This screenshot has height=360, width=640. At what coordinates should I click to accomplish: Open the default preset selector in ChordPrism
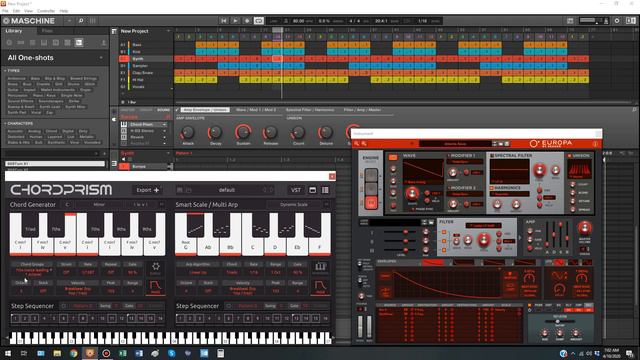coord(227,190)
